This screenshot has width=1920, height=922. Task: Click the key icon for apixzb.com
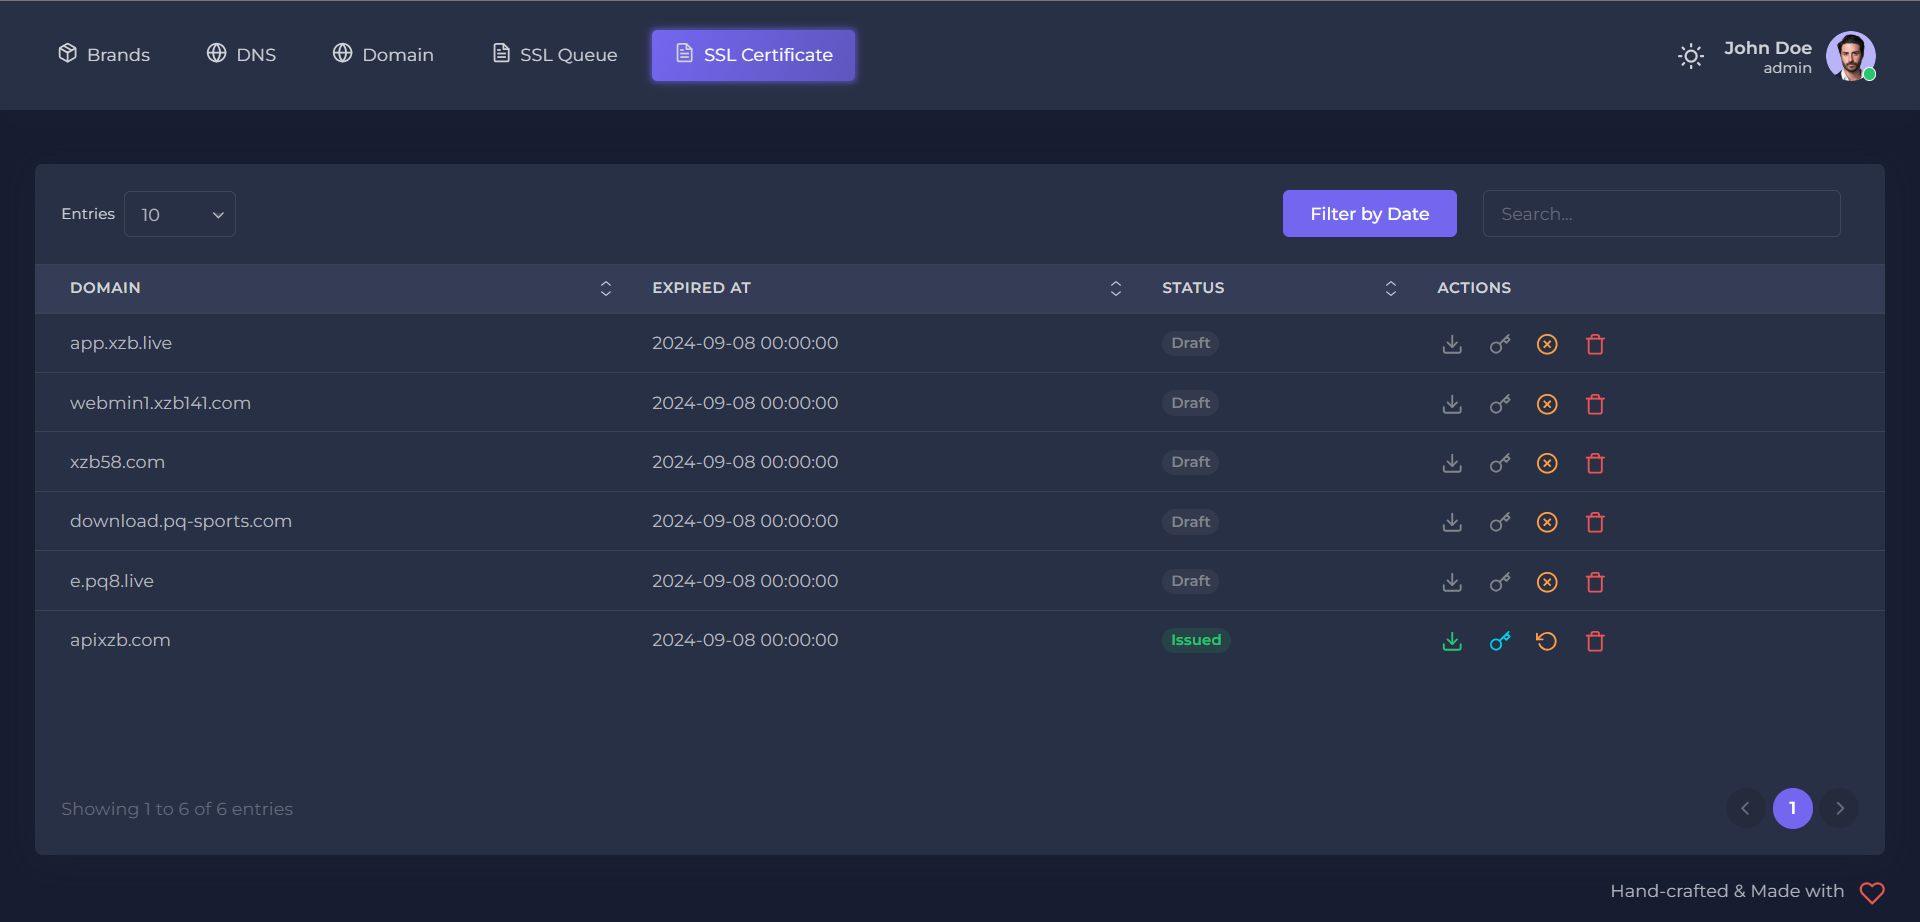1500,641
